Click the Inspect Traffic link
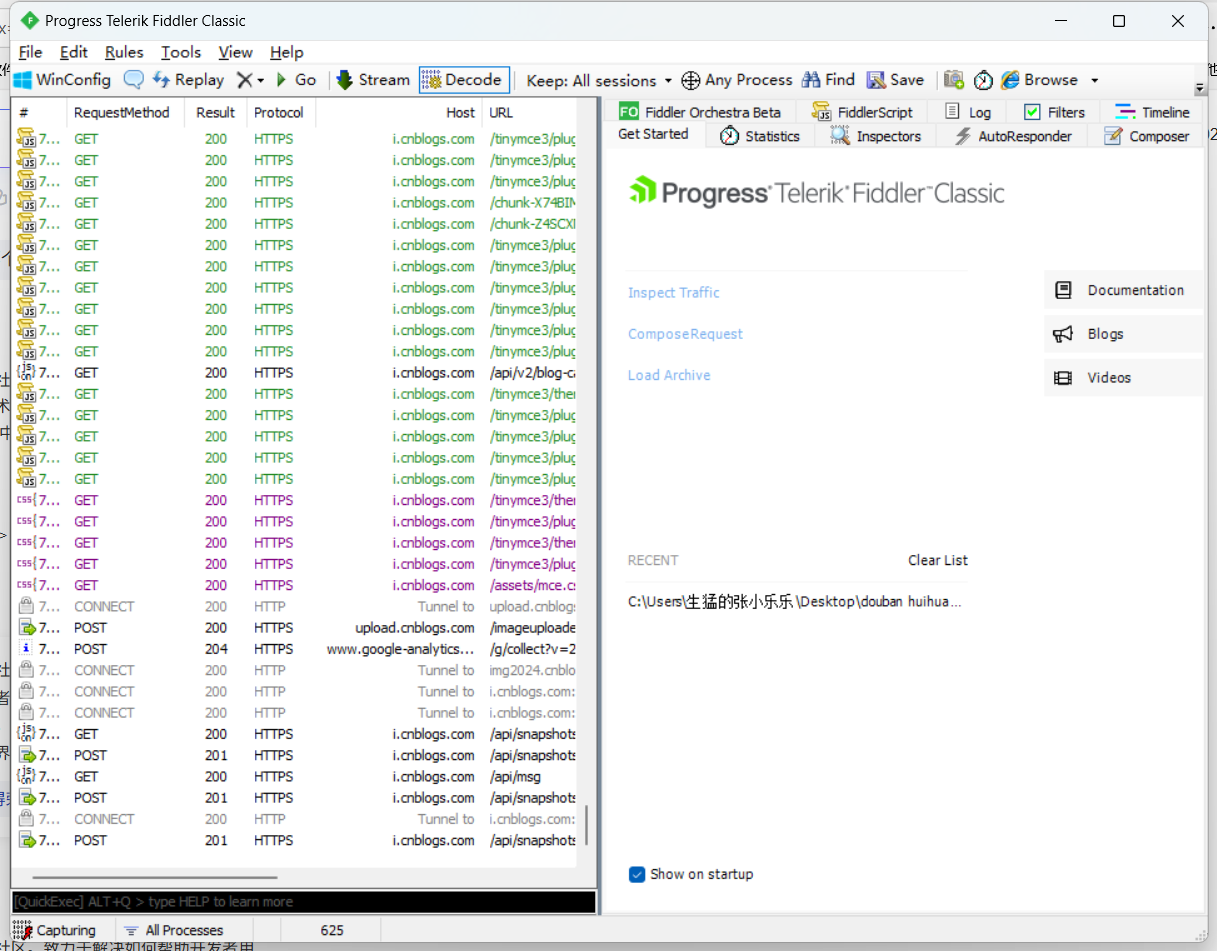Viewport: 1217px width, 951px height. (674, 293)
